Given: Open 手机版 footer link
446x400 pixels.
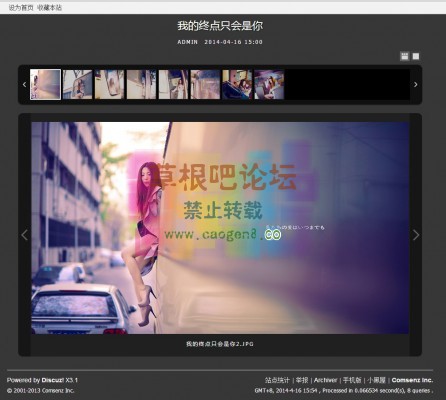Looking at the screenshot, I should coord(352,380).
